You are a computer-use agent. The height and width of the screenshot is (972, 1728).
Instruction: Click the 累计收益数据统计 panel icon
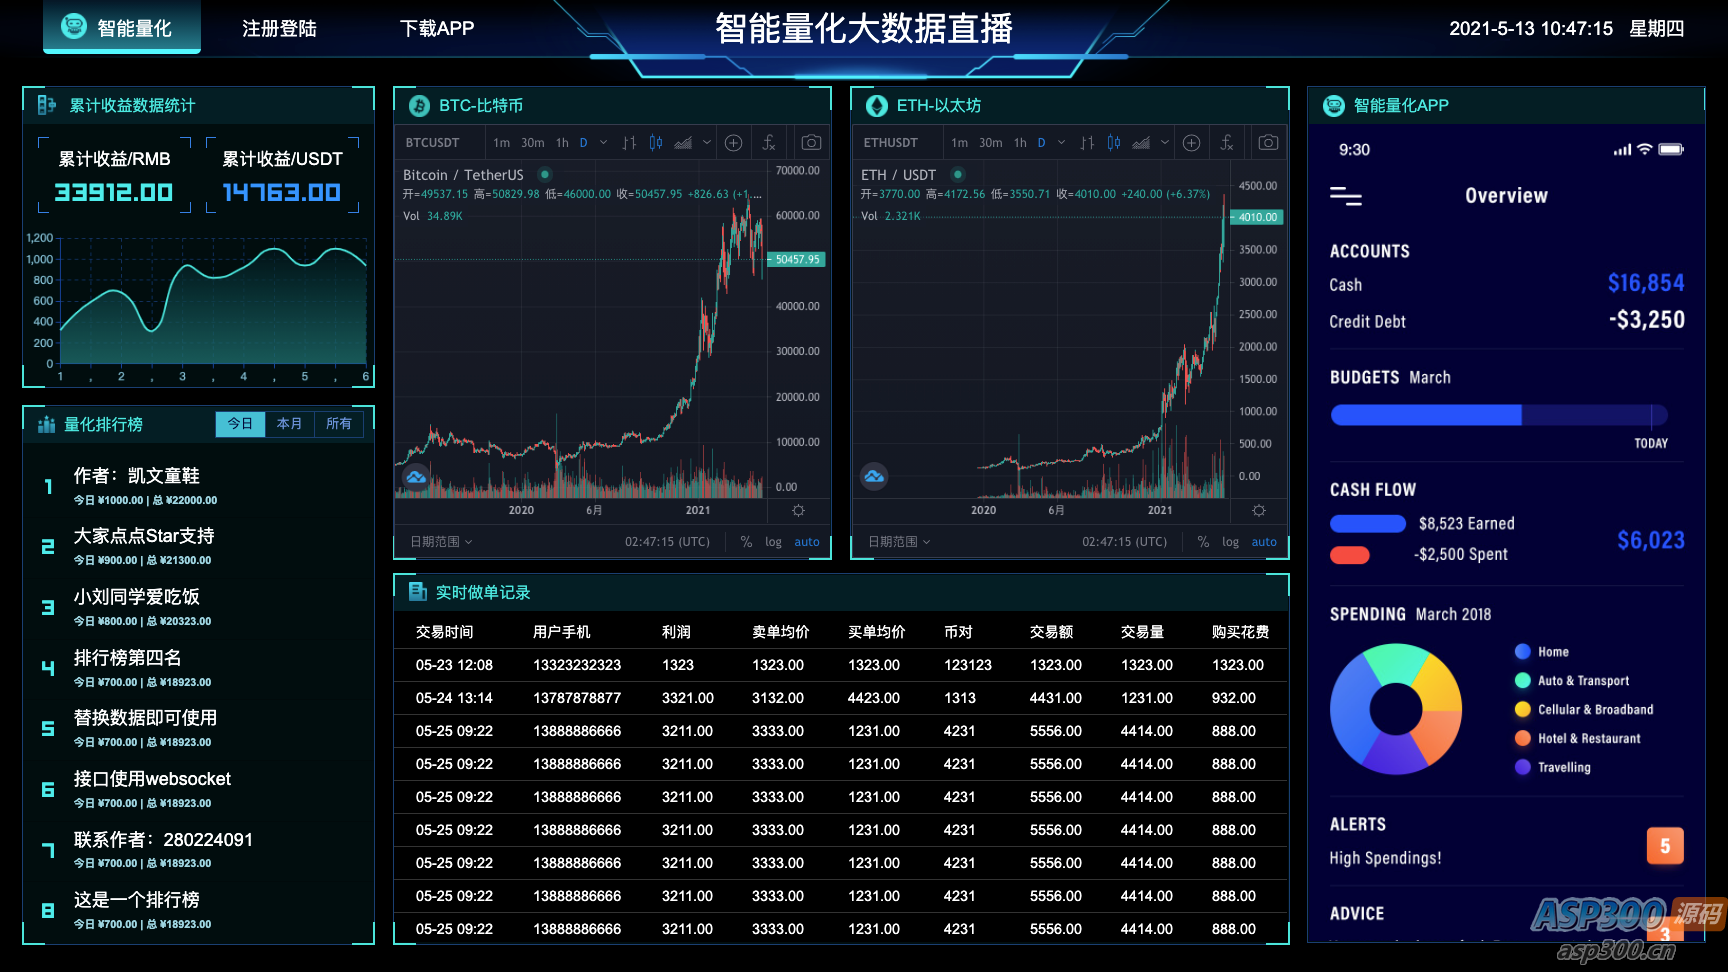tap(47, 105)
